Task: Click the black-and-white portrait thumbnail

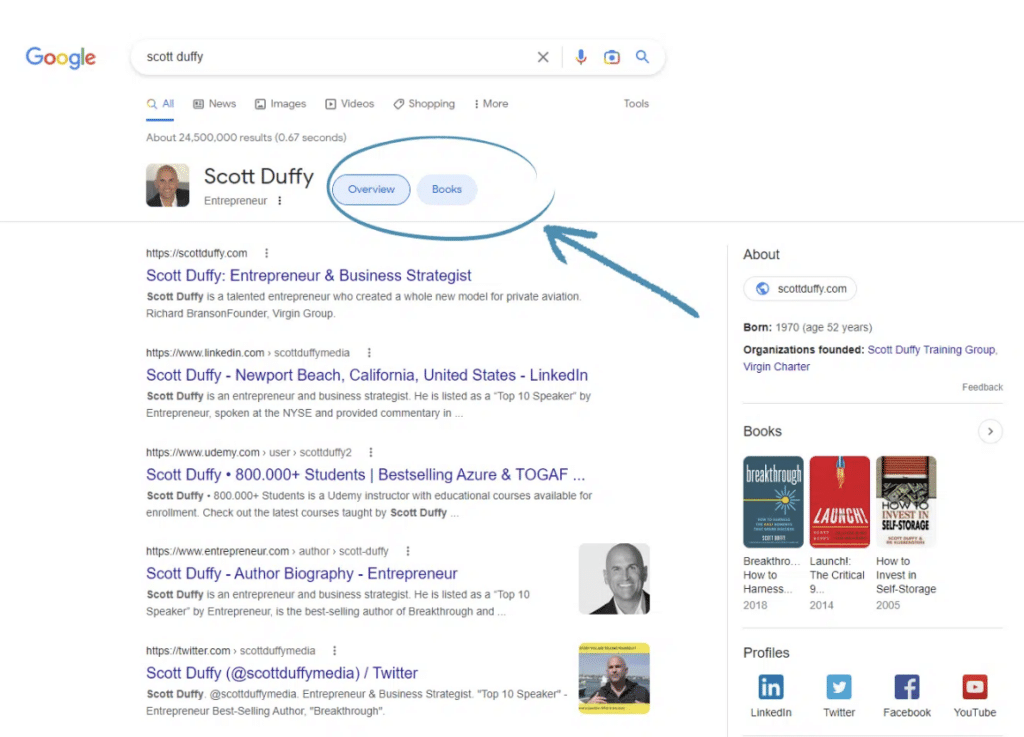Action: coord(615,579)
